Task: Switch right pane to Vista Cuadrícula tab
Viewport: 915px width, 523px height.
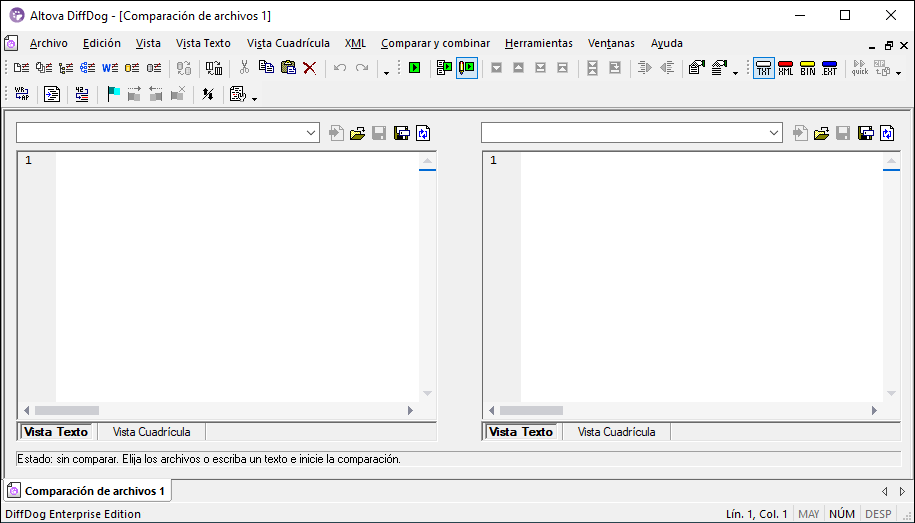Action: pos(616,432)
